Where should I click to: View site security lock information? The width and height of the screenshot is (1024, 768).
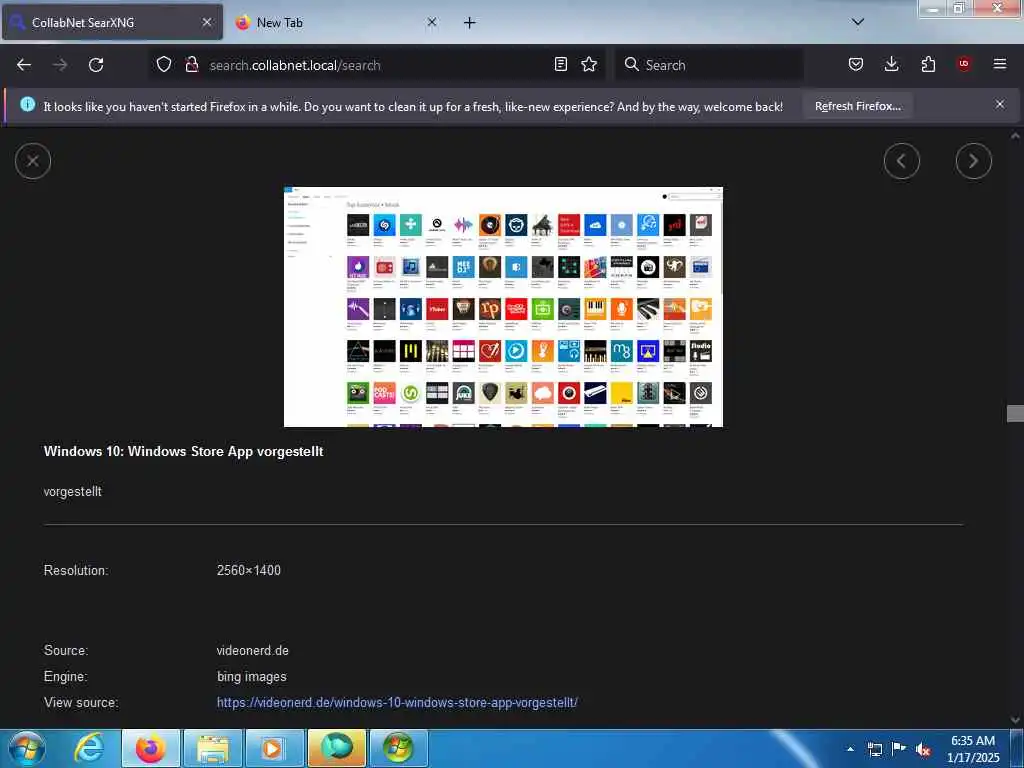pos(191,65)
